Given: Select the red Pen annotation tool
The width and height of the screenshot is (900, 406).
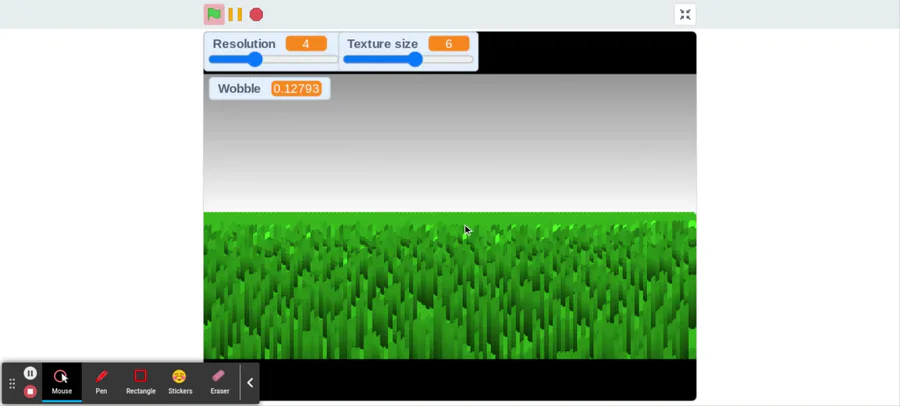Looking at the screenshot, I should point(101,382).
